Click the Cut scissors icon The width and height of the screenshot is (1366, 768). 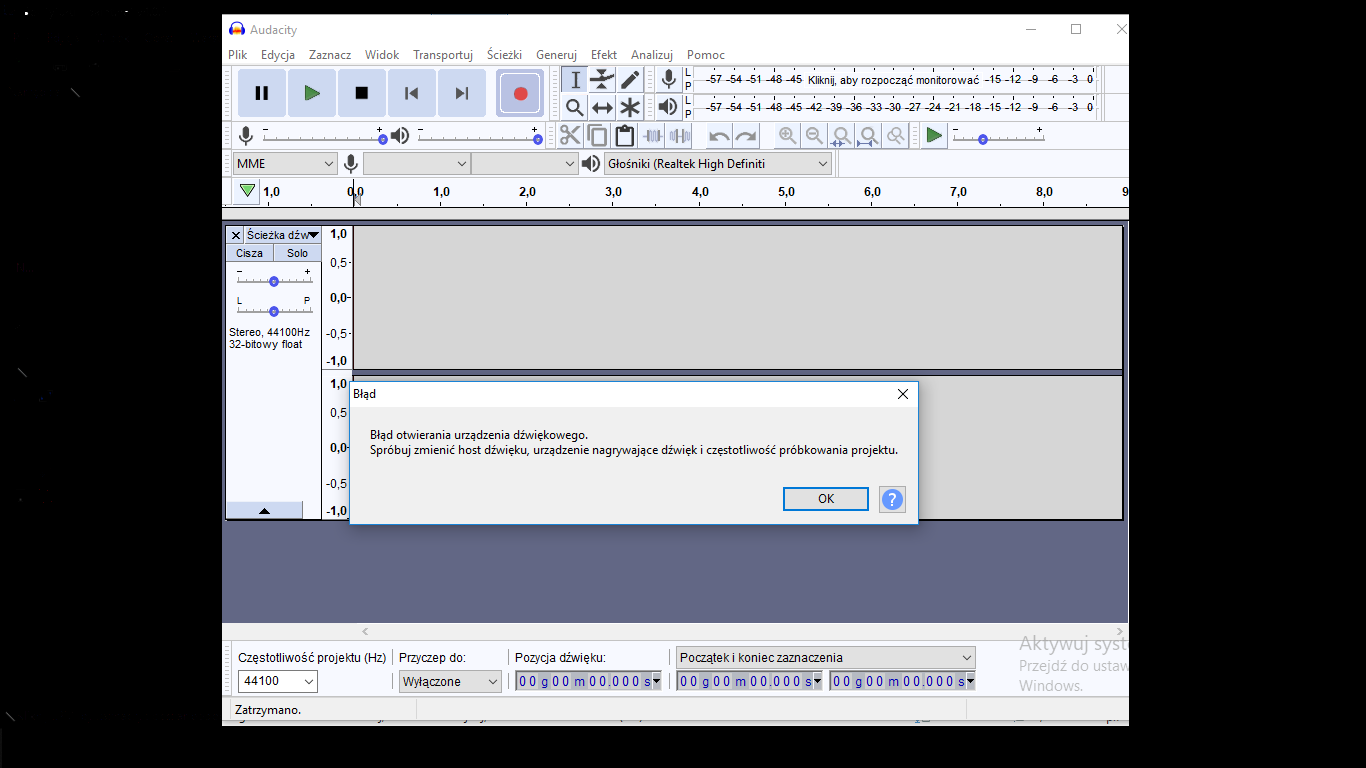coord(570,136)
